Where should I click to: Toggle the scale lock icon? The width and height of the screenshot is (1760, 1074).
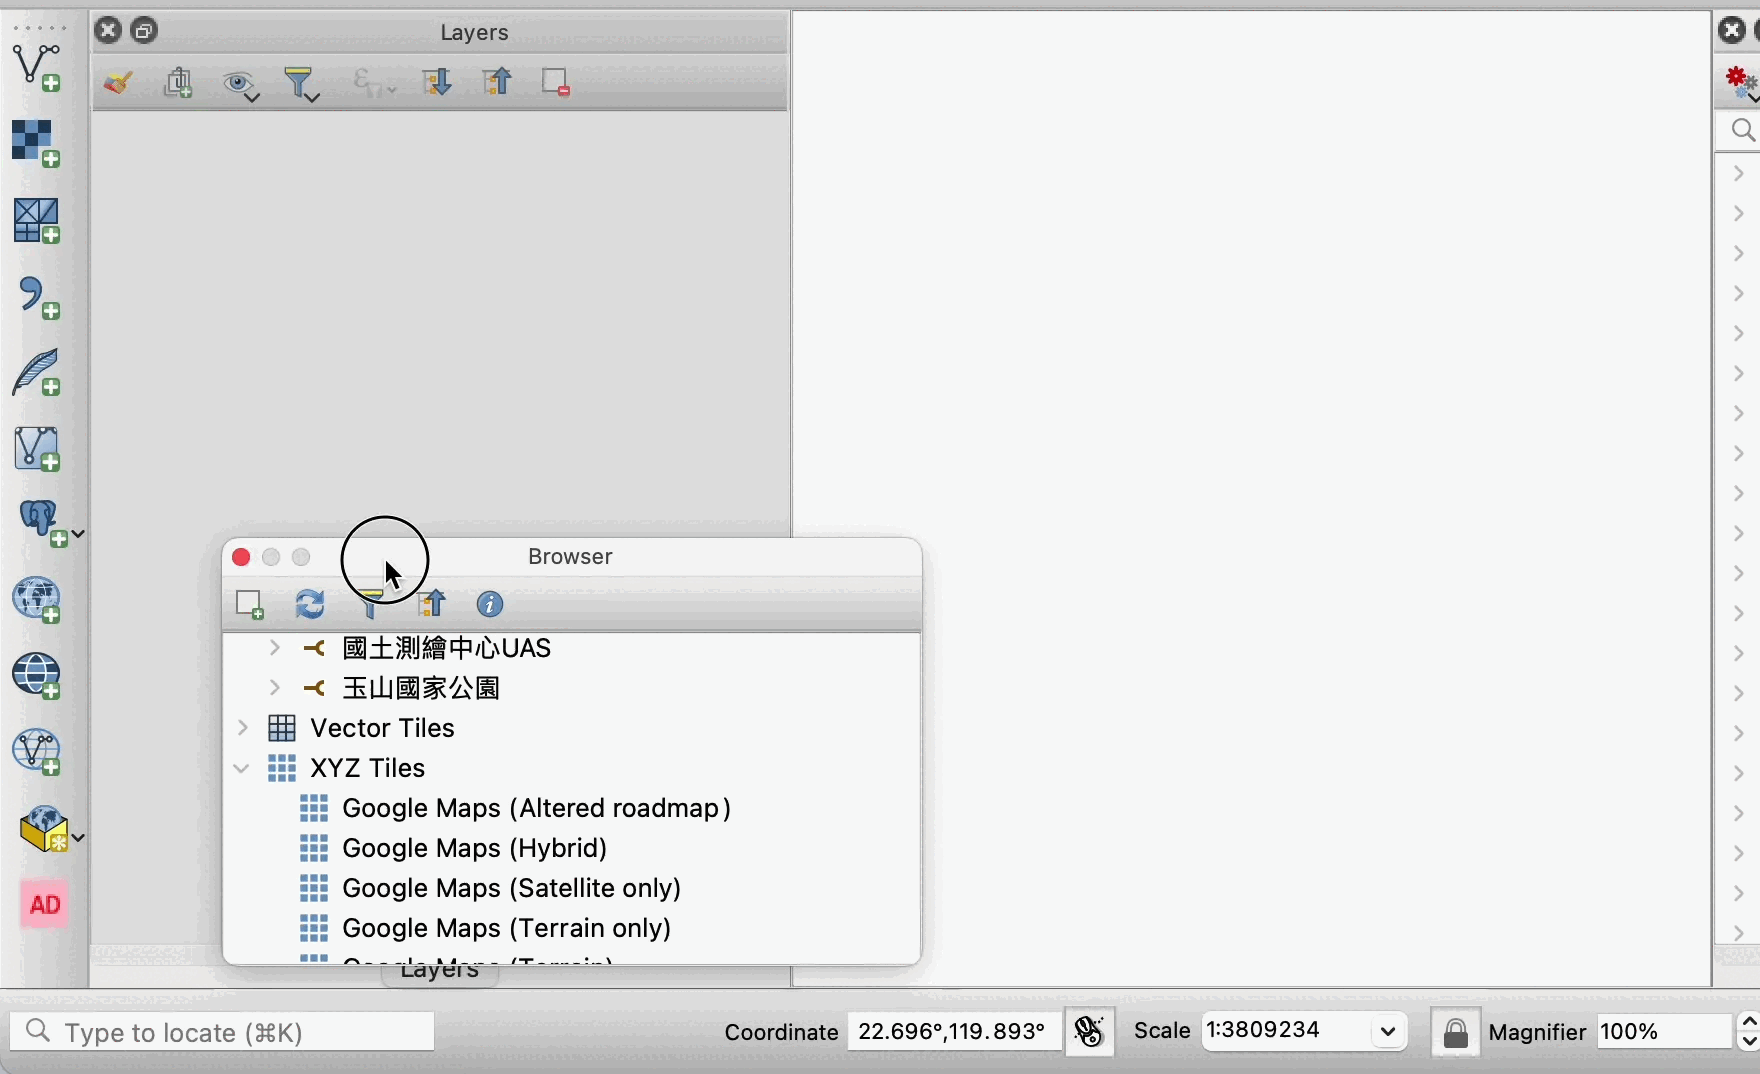[x=1455, y=1032]
